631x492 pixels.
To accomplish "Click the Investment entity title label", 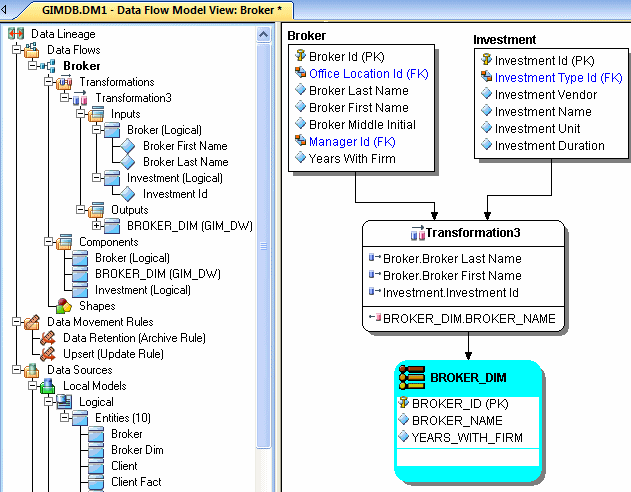I will [x=504, y=39].
